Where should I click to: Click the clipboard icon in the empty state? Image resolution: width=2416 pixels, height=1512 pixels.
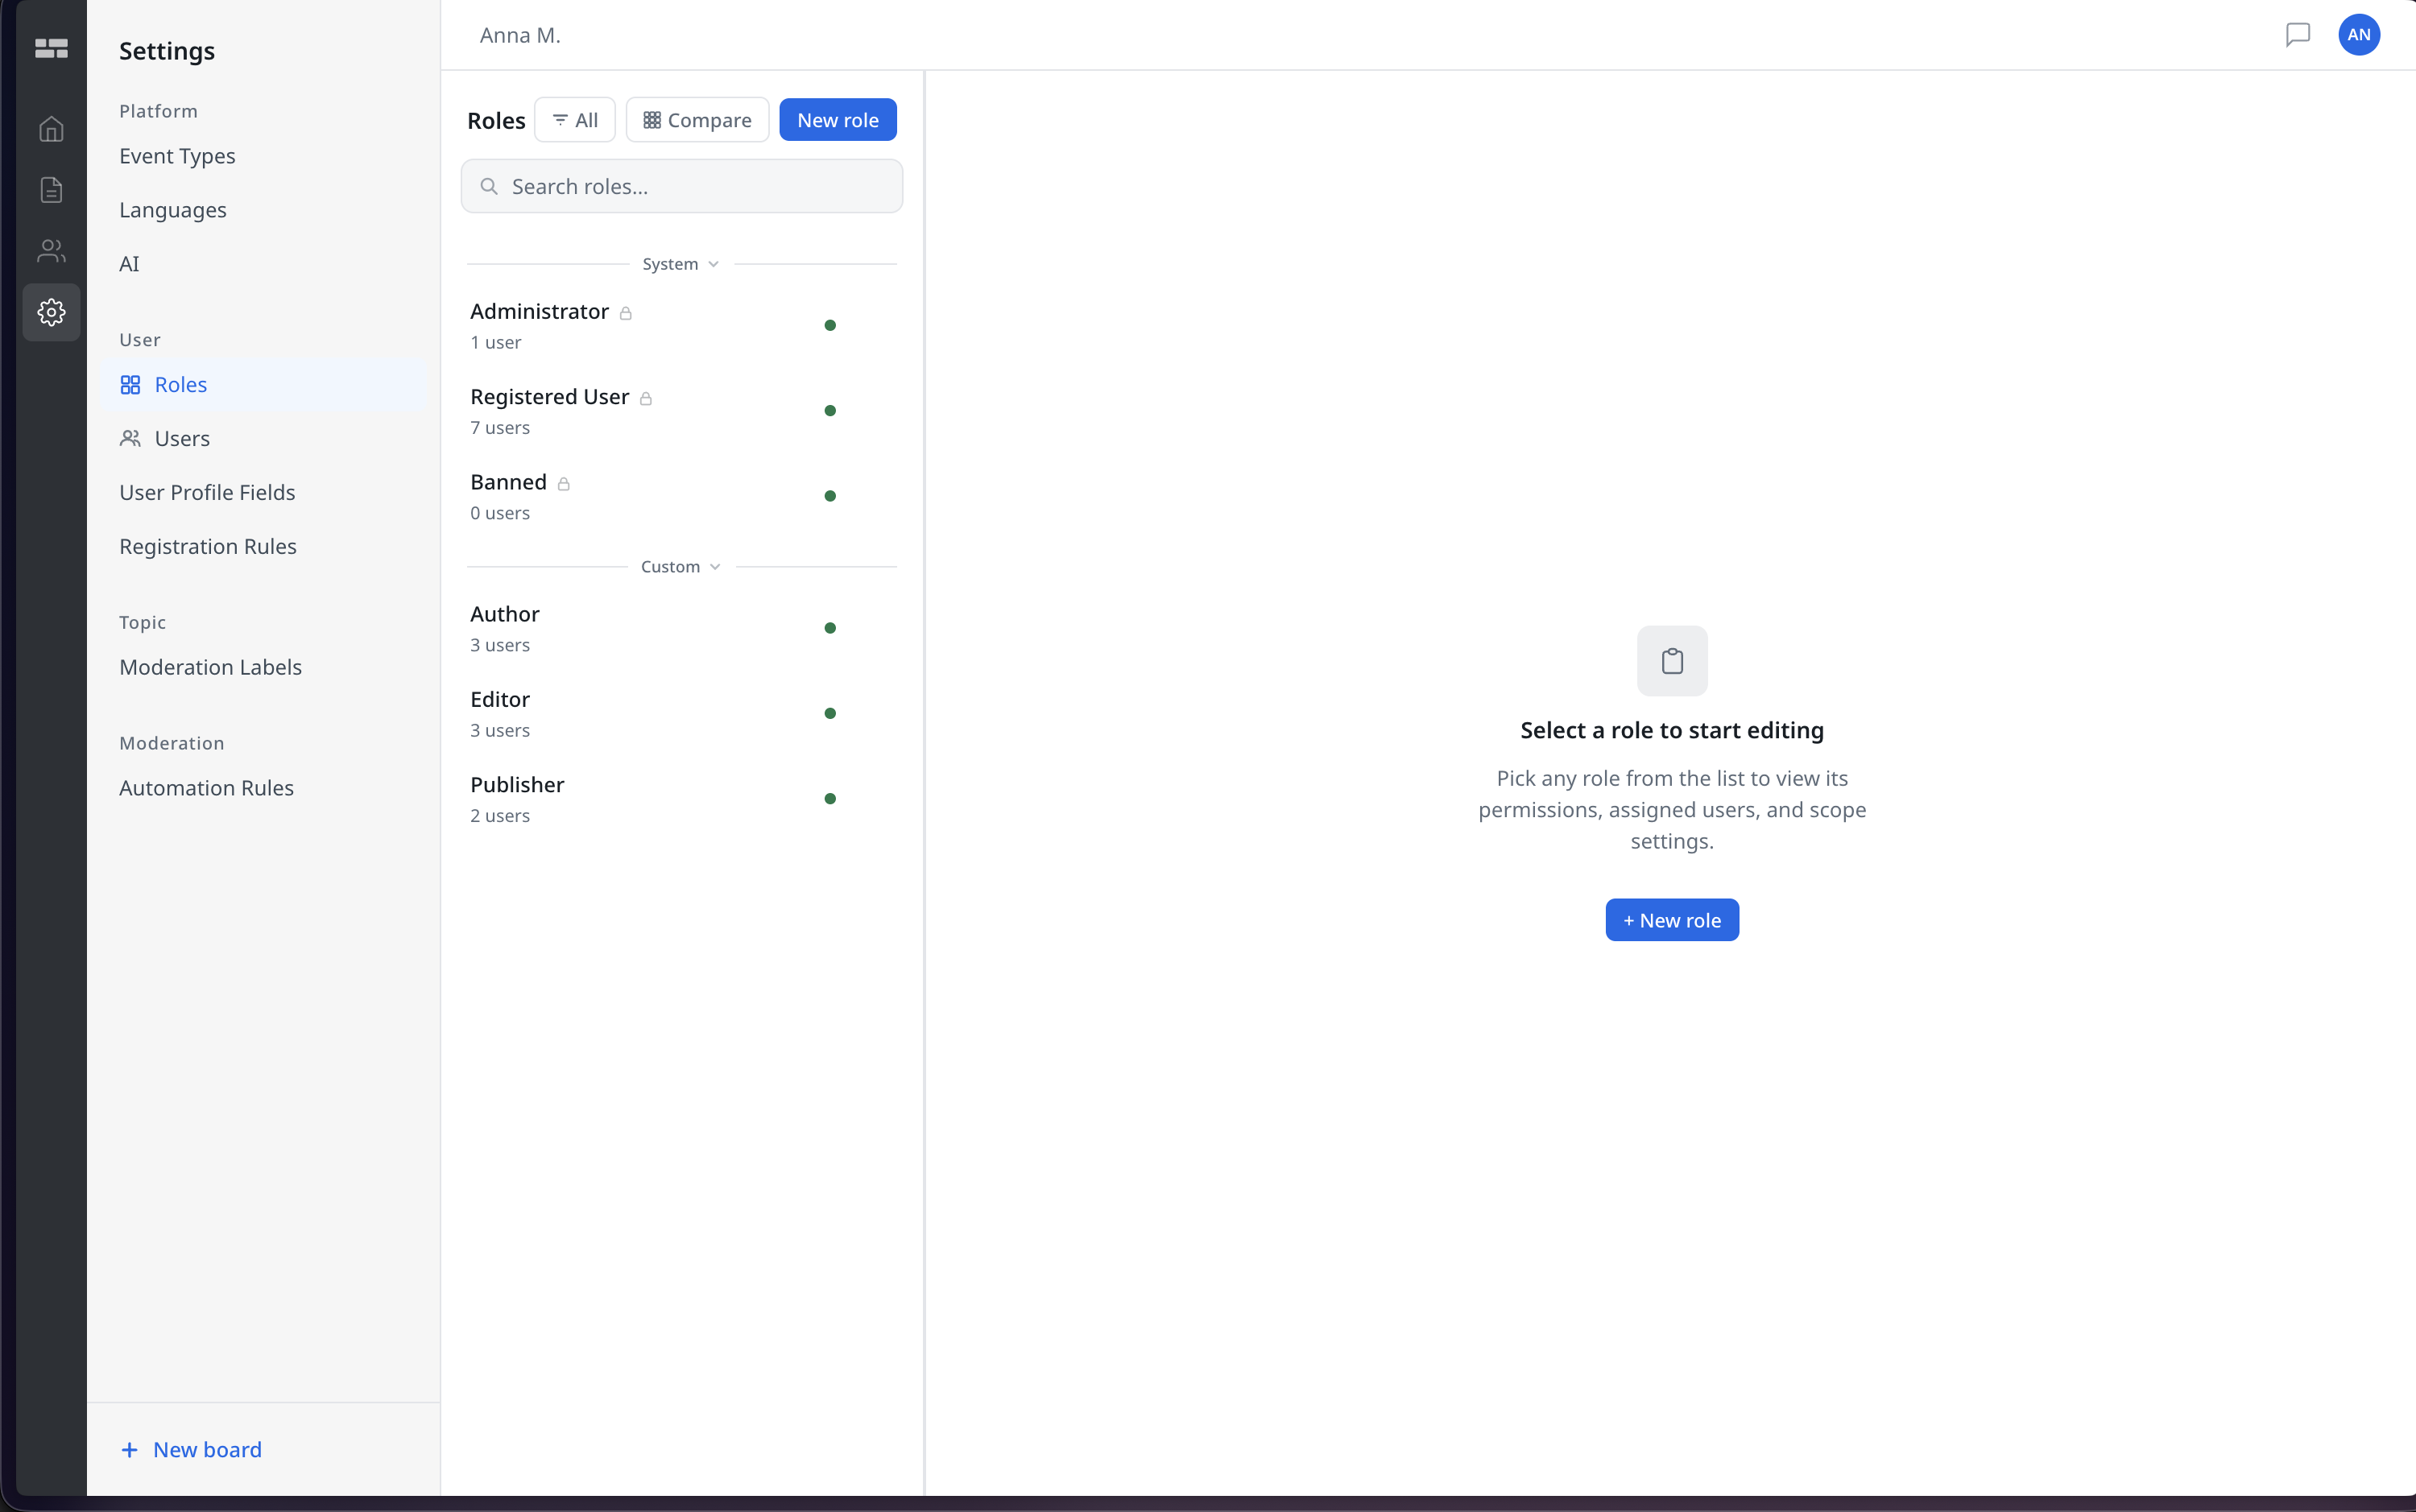point(1672,661)
